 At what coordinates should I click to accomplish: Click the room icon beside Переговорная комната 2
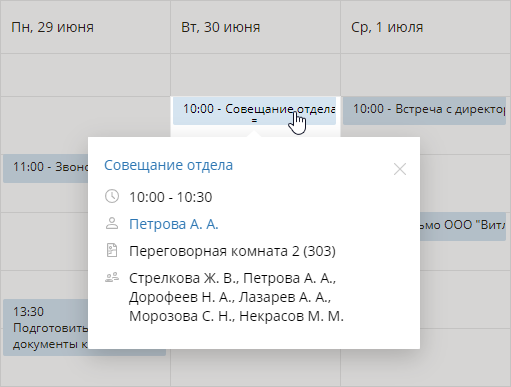point(112,250)
